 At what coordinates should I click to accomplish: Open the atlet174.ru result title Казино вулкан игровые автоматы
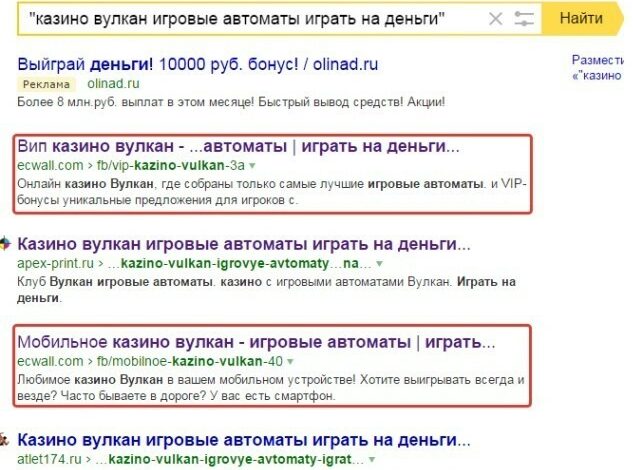coord(244,440)
